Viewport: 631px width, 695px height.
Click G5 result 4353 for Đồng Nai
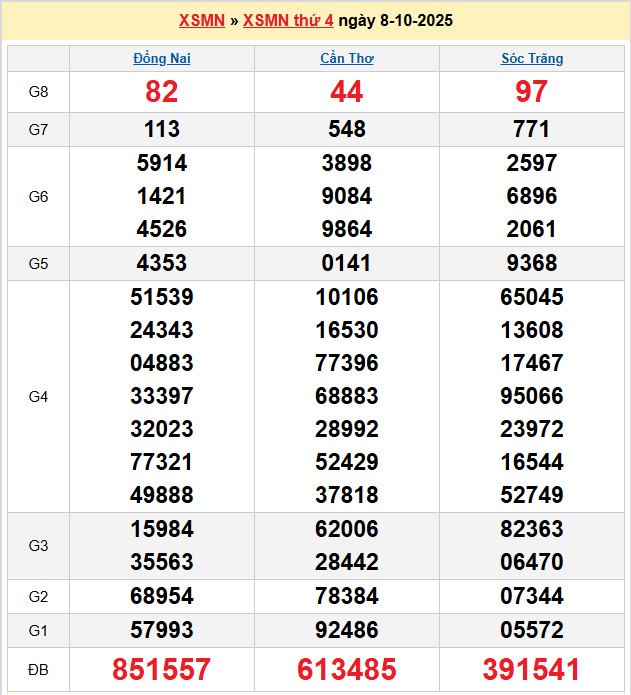(162, 264)
